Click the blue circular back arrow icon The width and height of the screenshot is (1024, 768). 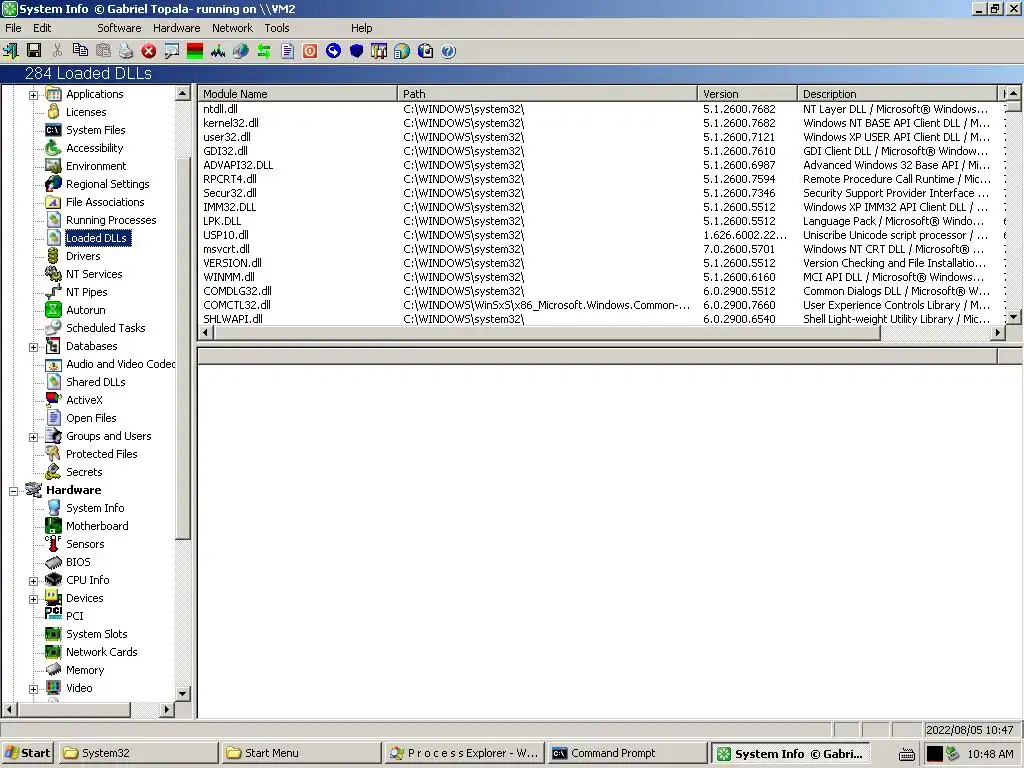pos(333,51)
